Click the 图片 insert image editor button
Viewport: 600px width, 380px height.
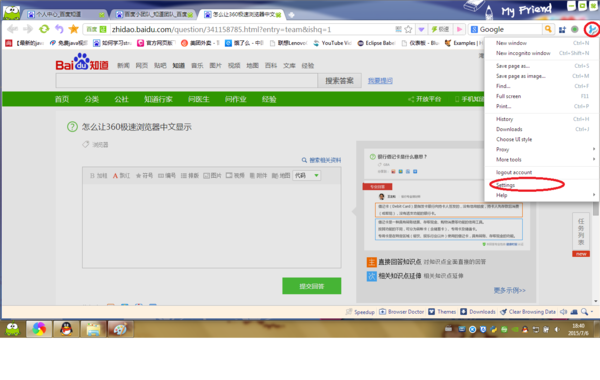click(x=212, y=176)
